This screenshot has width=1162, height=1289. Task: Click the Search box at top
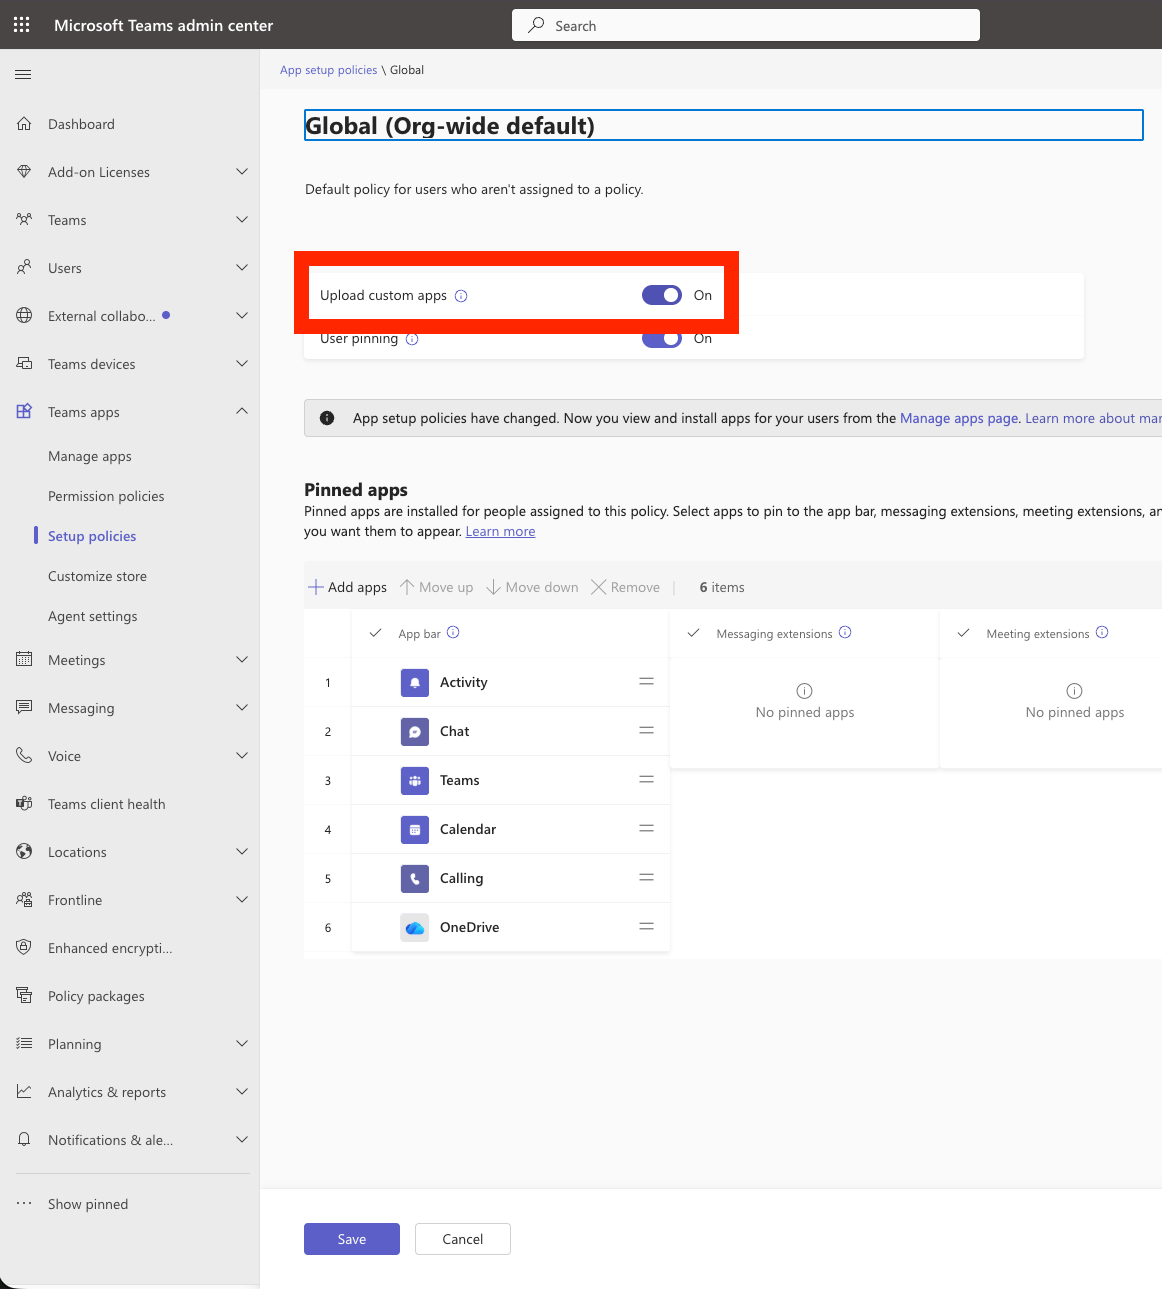click(746, 25)
